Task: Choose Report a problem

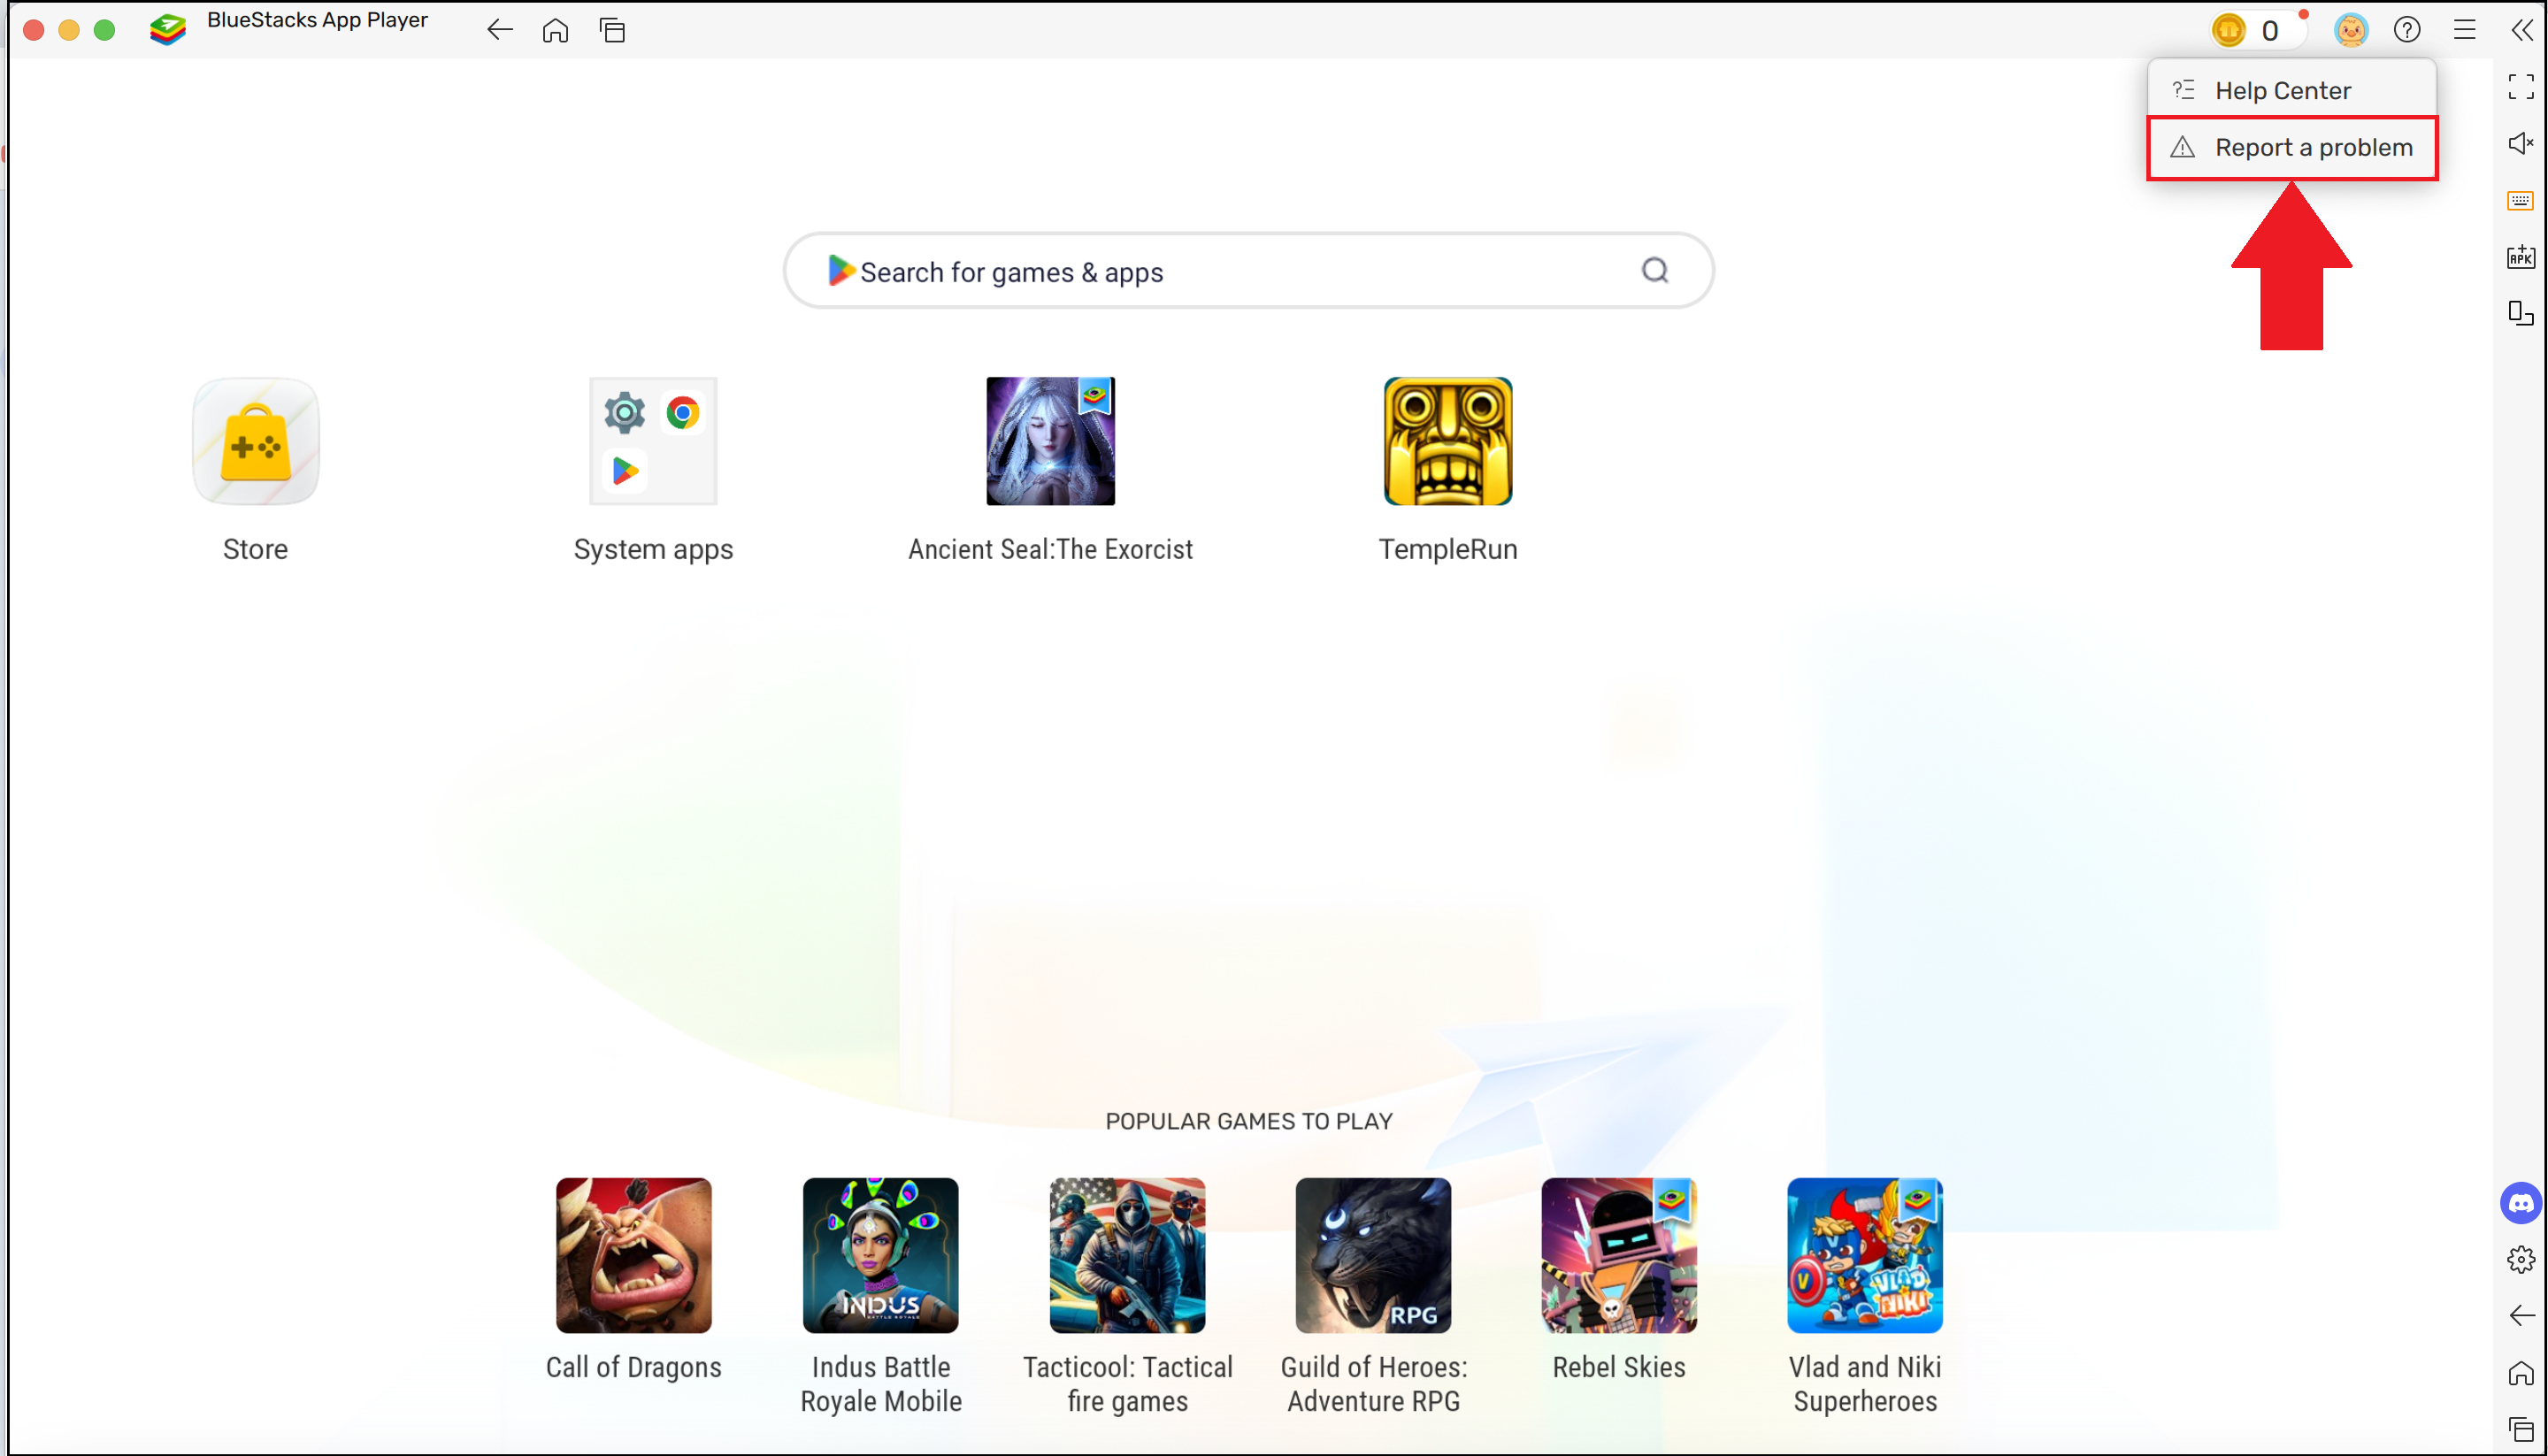Action: [2292, 148]
